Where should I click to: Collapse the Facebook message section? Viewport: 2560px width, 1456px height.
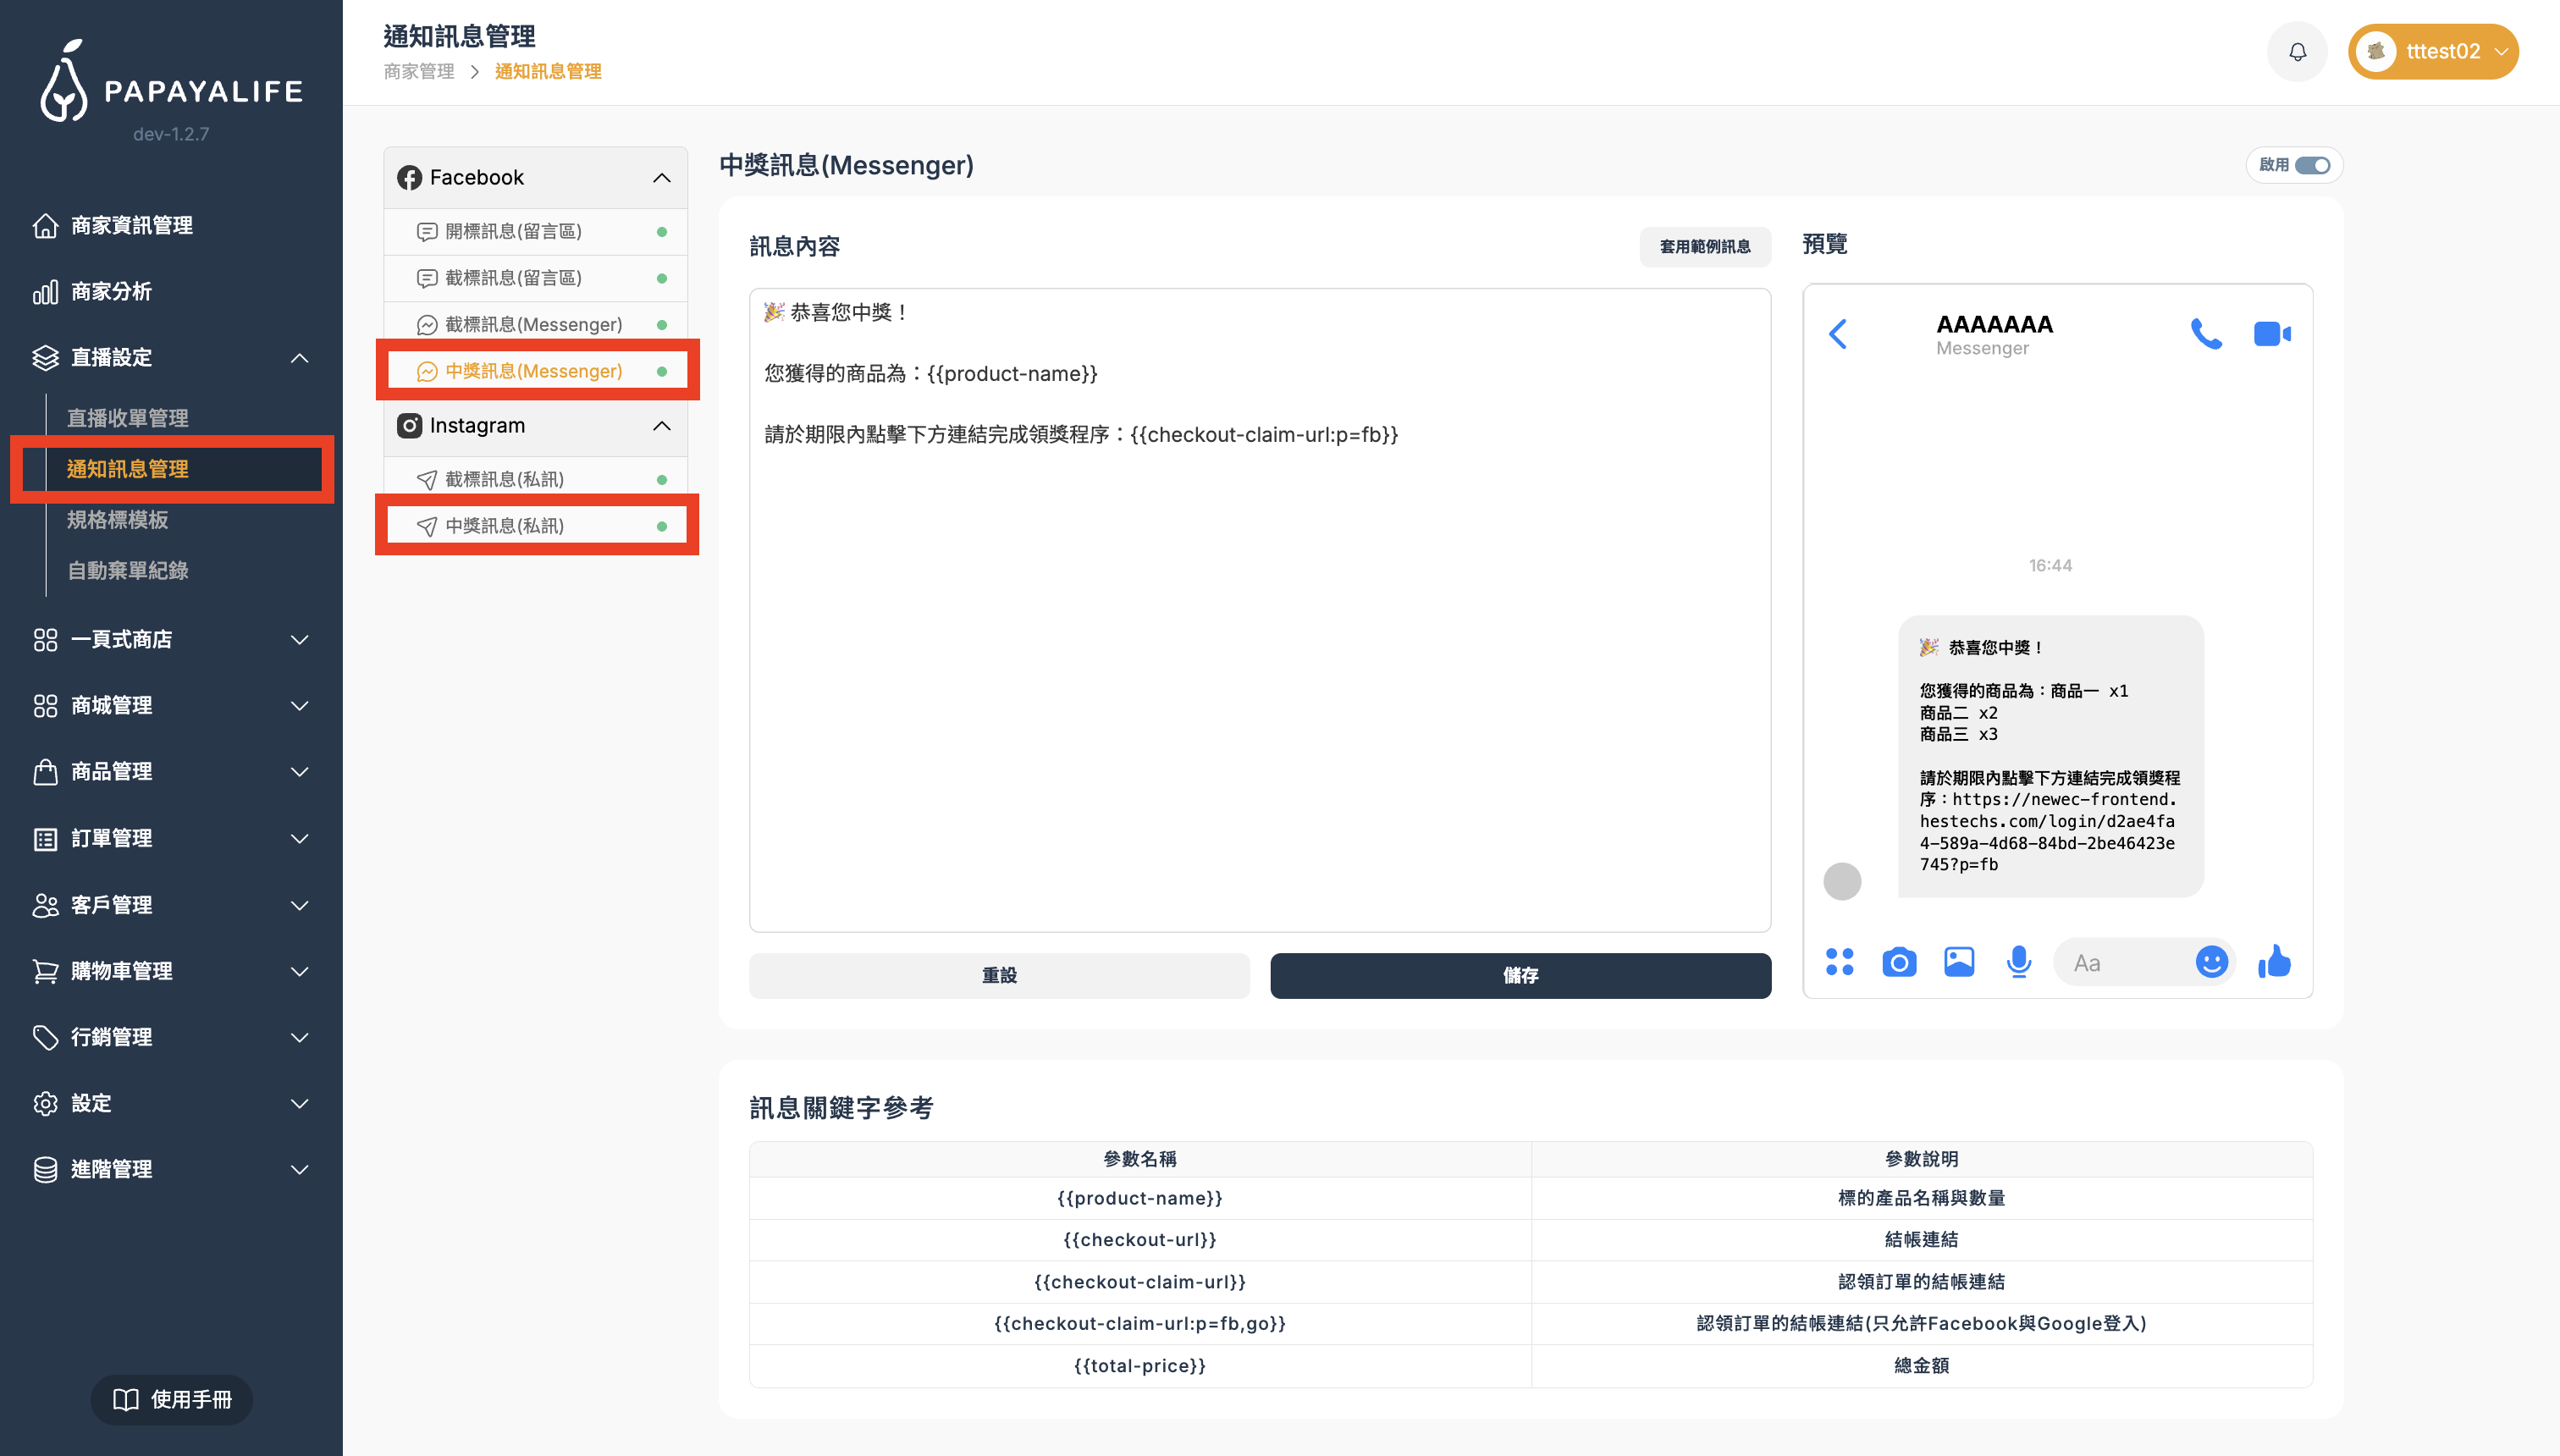point(661,177)
